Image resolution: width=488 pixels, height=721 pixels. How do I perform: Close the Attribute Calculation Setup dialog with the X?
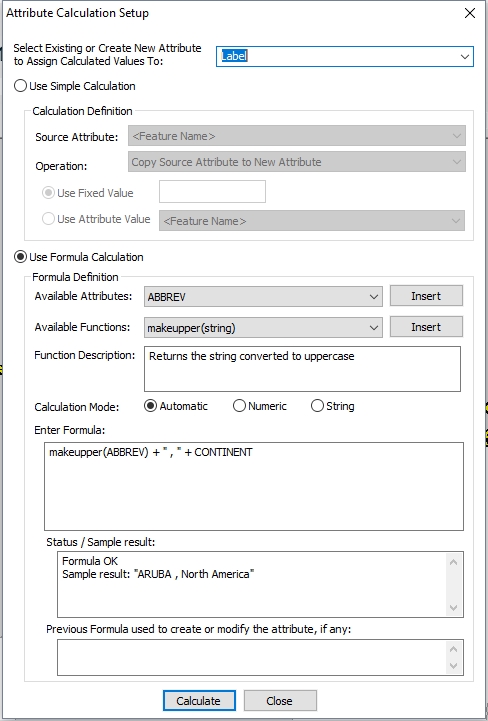[x=470, y=13]
